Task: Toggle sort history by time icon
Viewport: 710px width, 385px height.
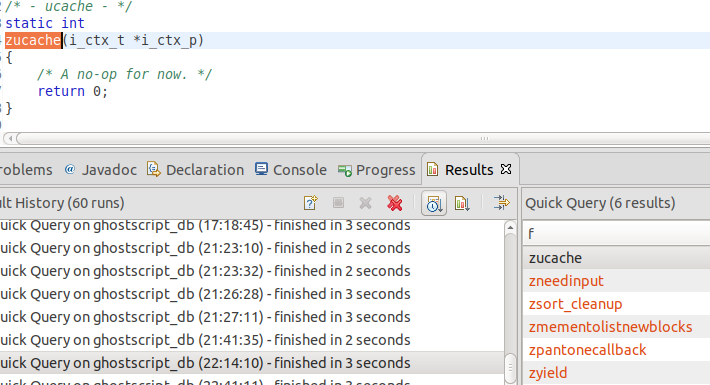Action: (x=434, y=203)
